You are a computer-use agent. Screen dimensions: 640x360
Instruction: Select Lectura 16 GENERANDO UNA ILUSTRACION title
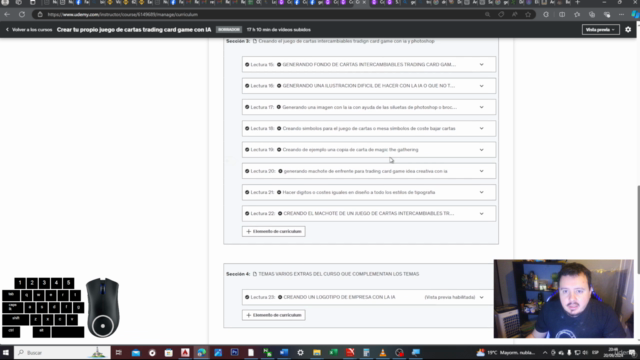click(x=369, y=86)
